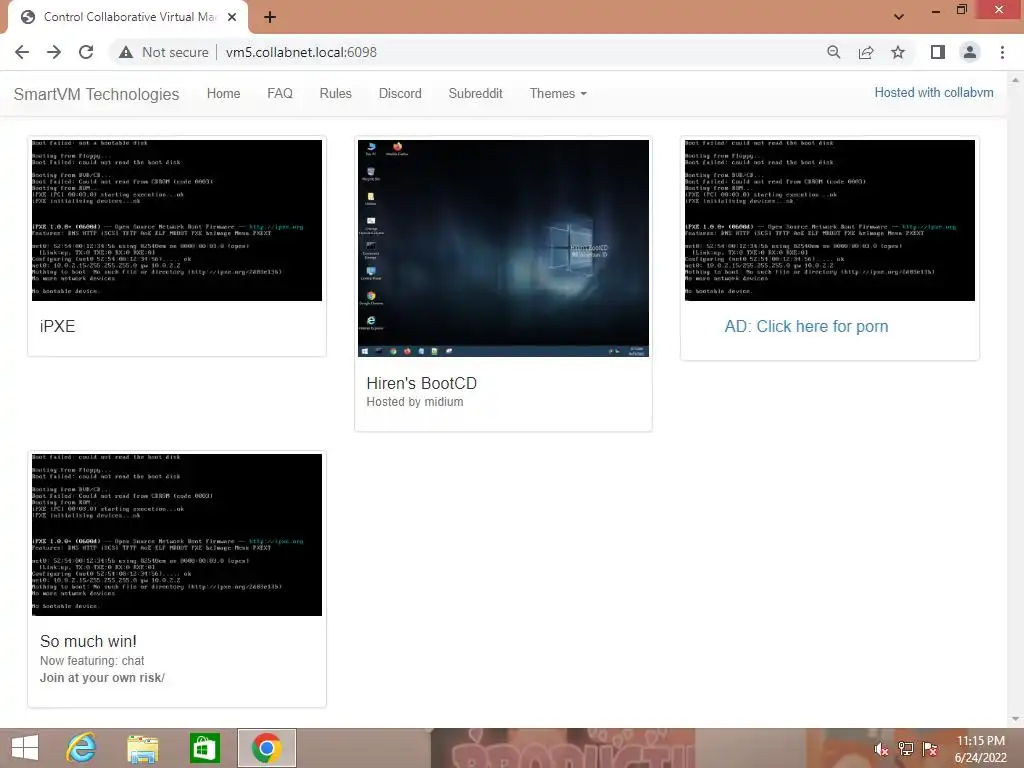Viewport: 1024px width, 768px height.
Task: Click the page vertical scrollbar down arrow
Action: click(x=1015, y=719)
